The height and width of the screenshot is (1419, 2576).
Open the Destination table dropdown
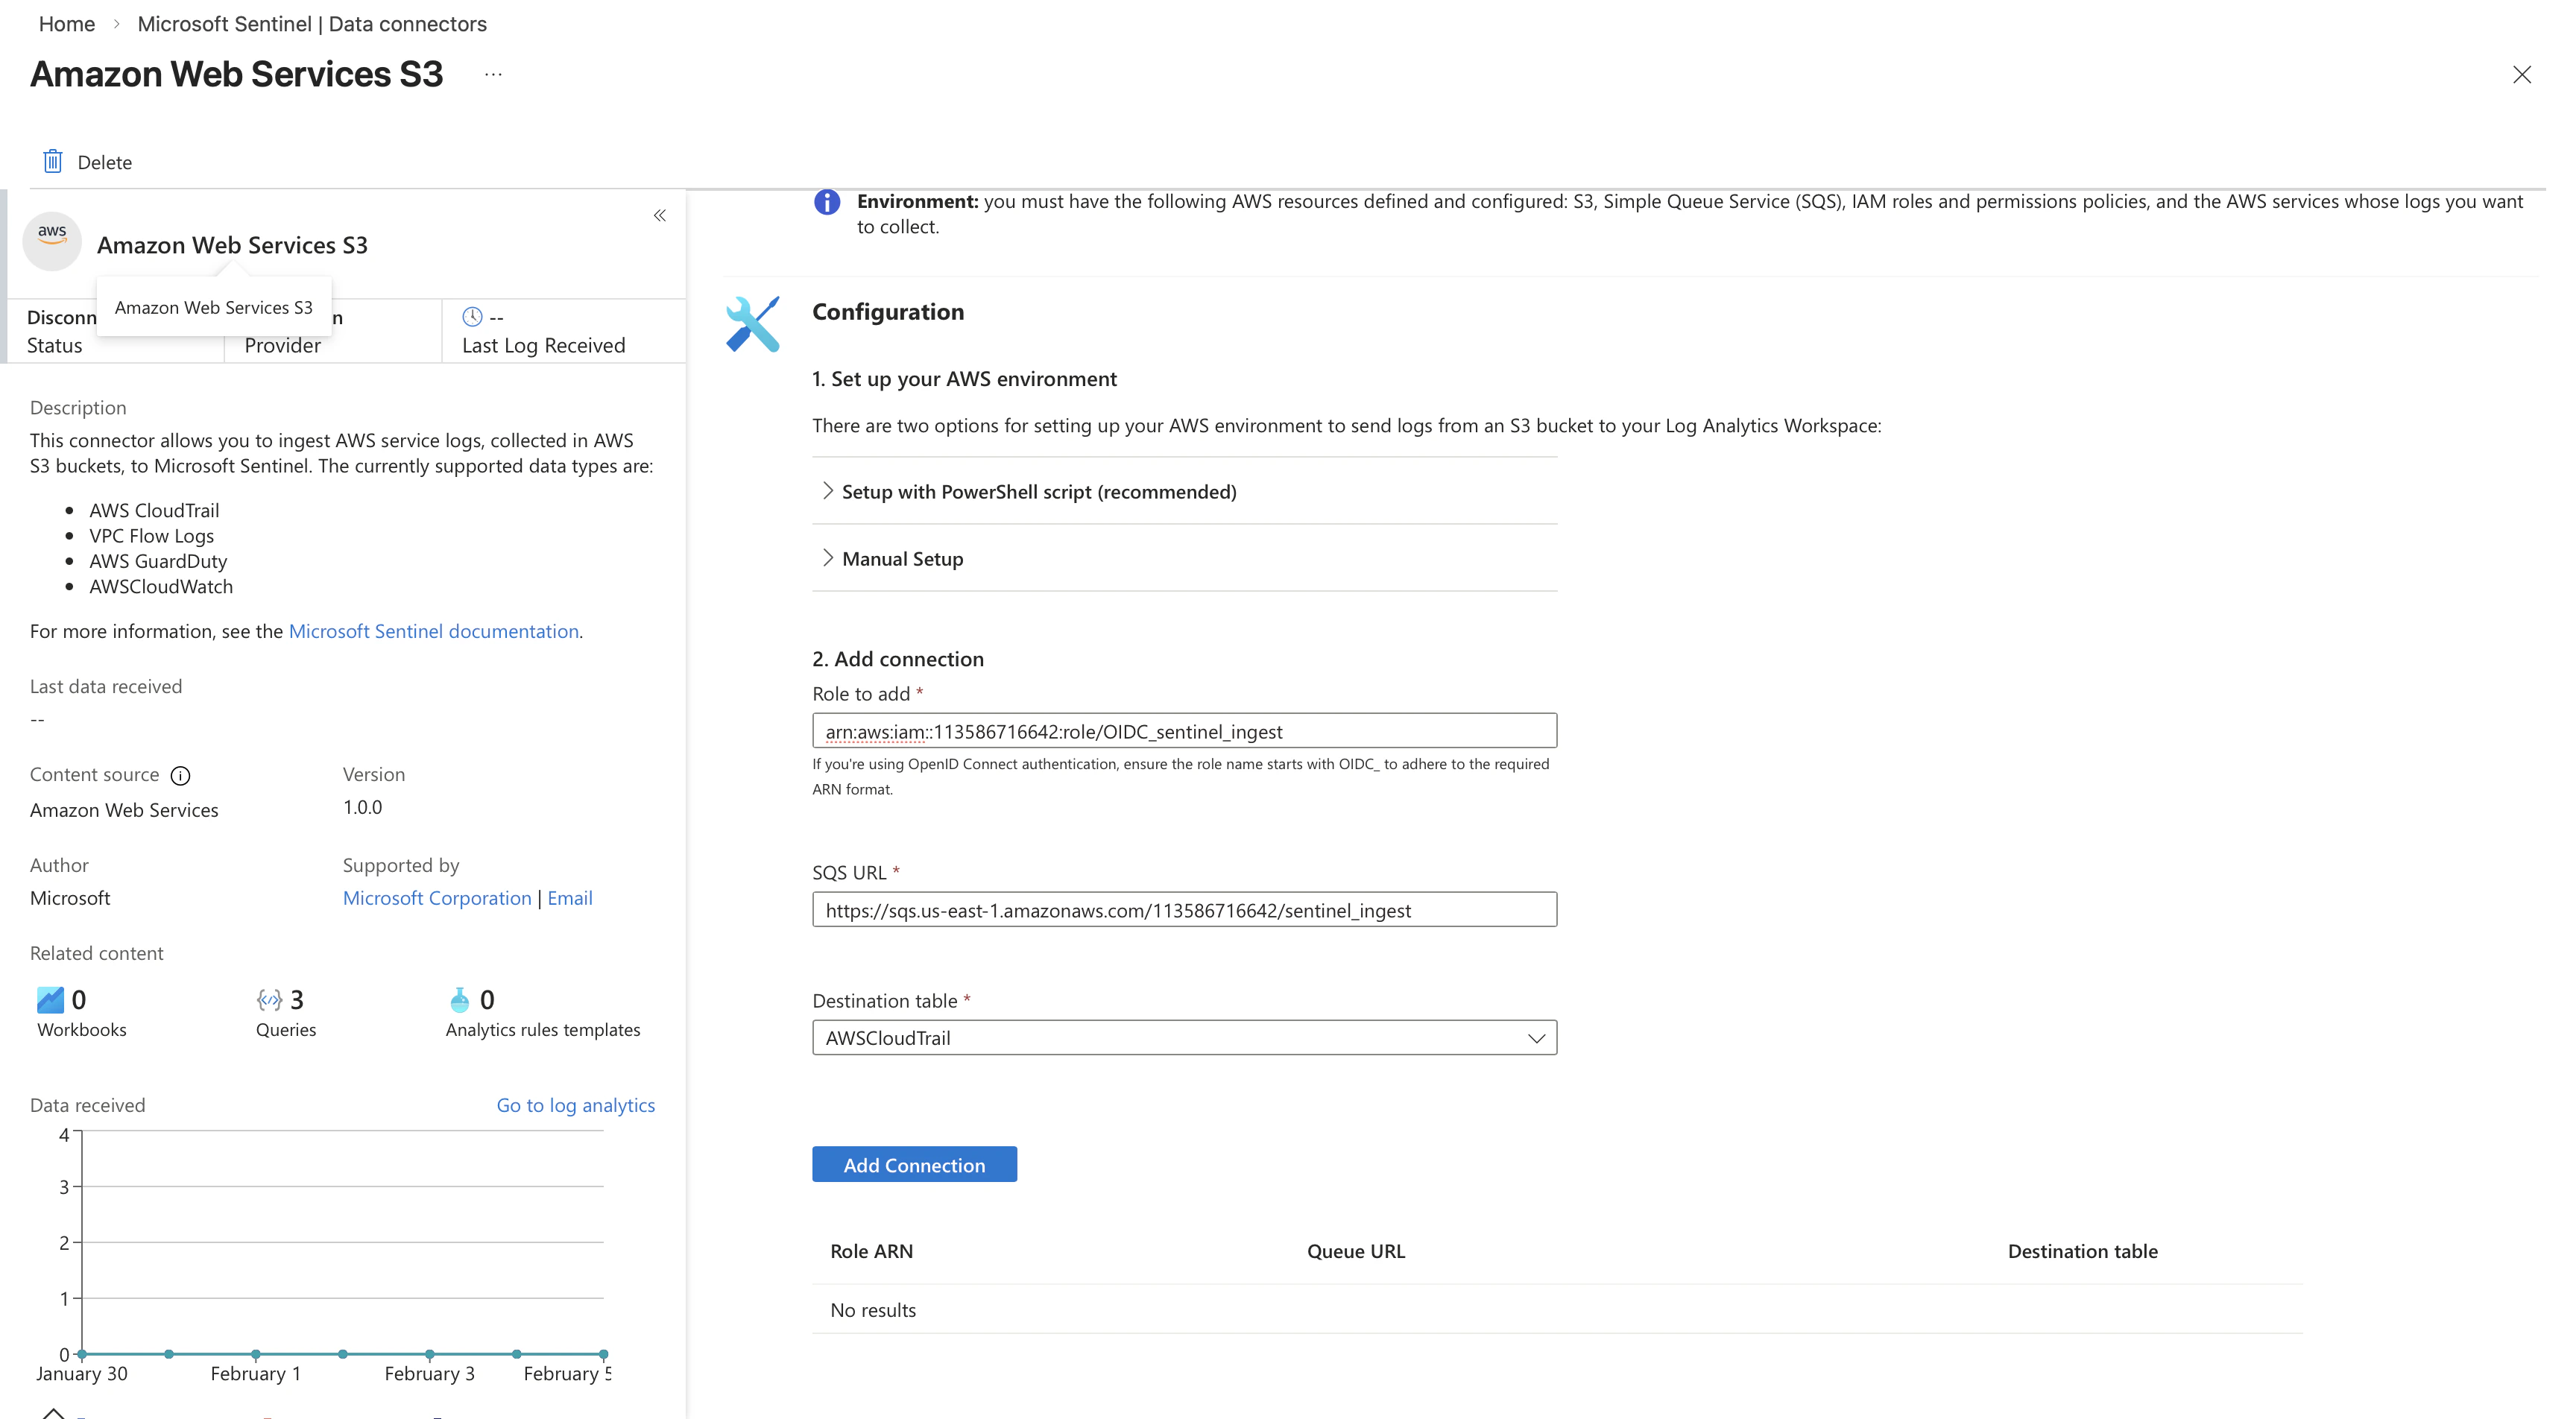[1184, 1038]
